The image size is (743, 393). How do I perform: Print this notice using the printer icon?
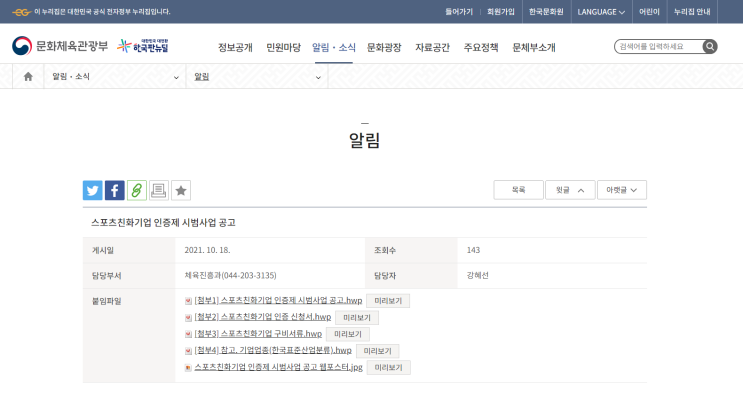click(x=159, y=190)
